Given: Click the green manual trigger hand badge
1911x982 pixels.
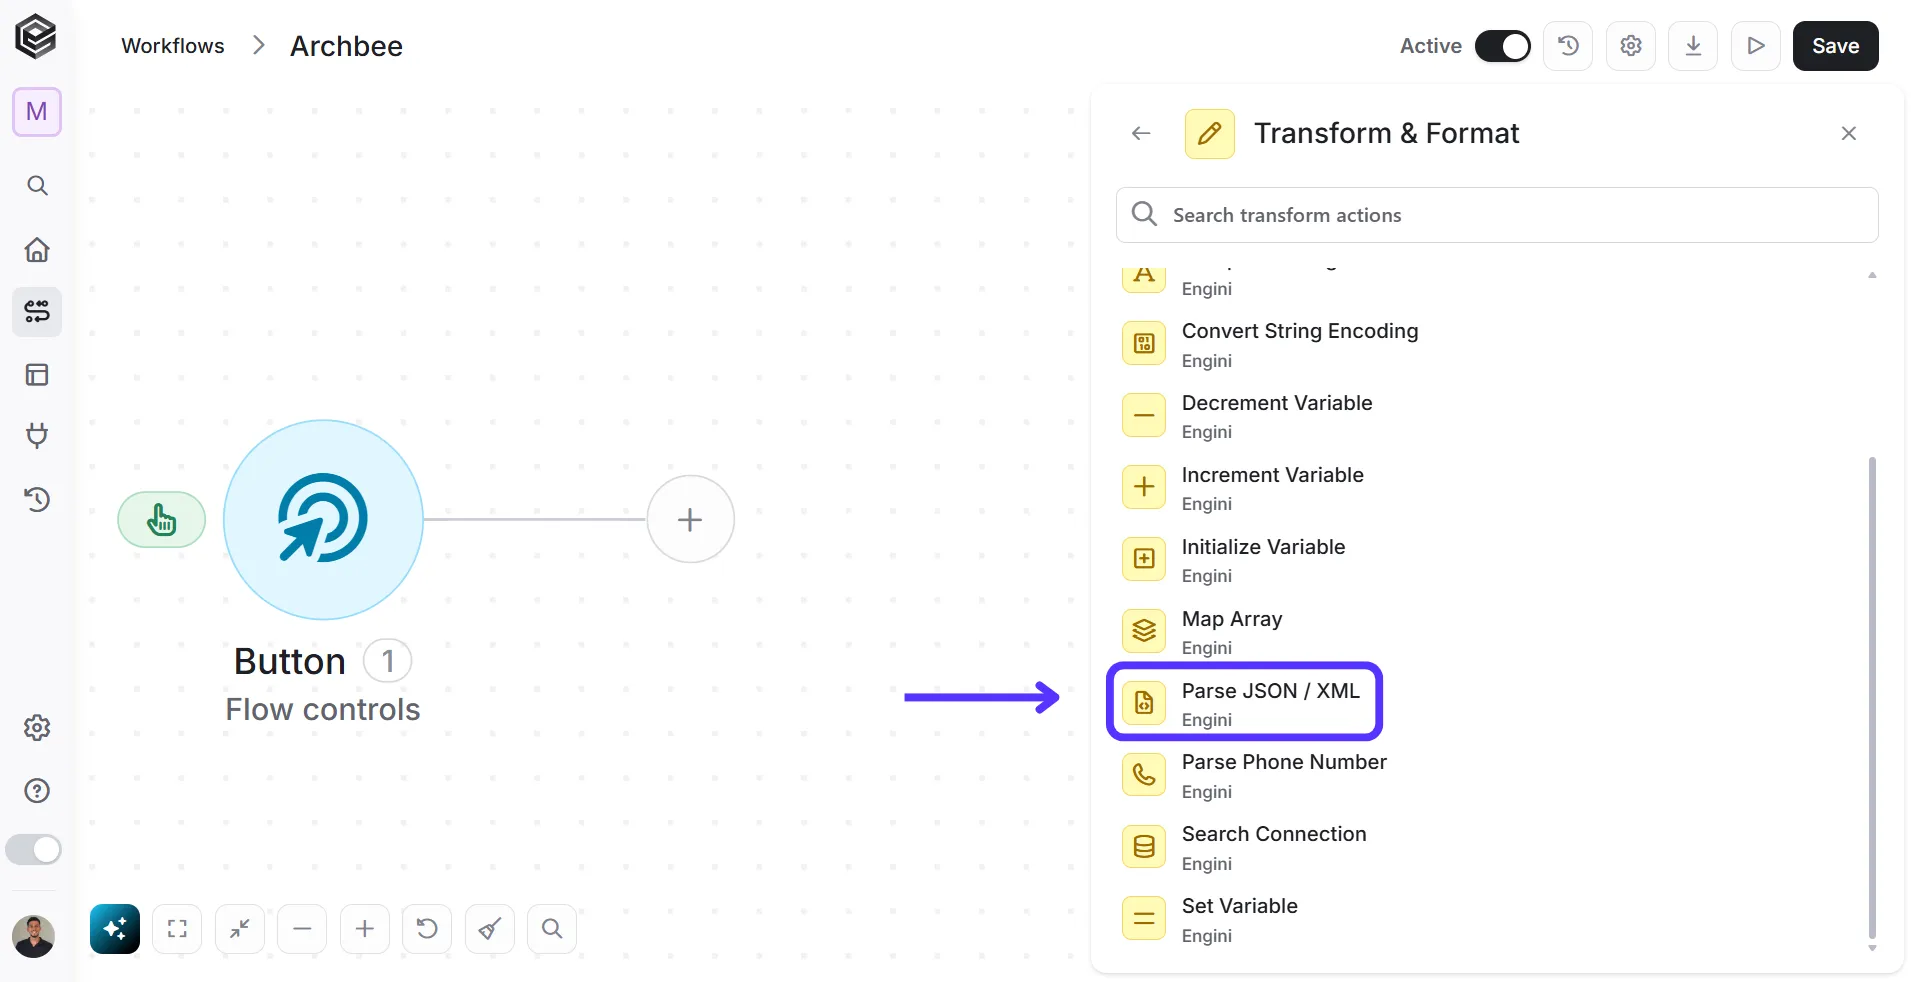Looking at the screenshot, I should pos(162,520).
